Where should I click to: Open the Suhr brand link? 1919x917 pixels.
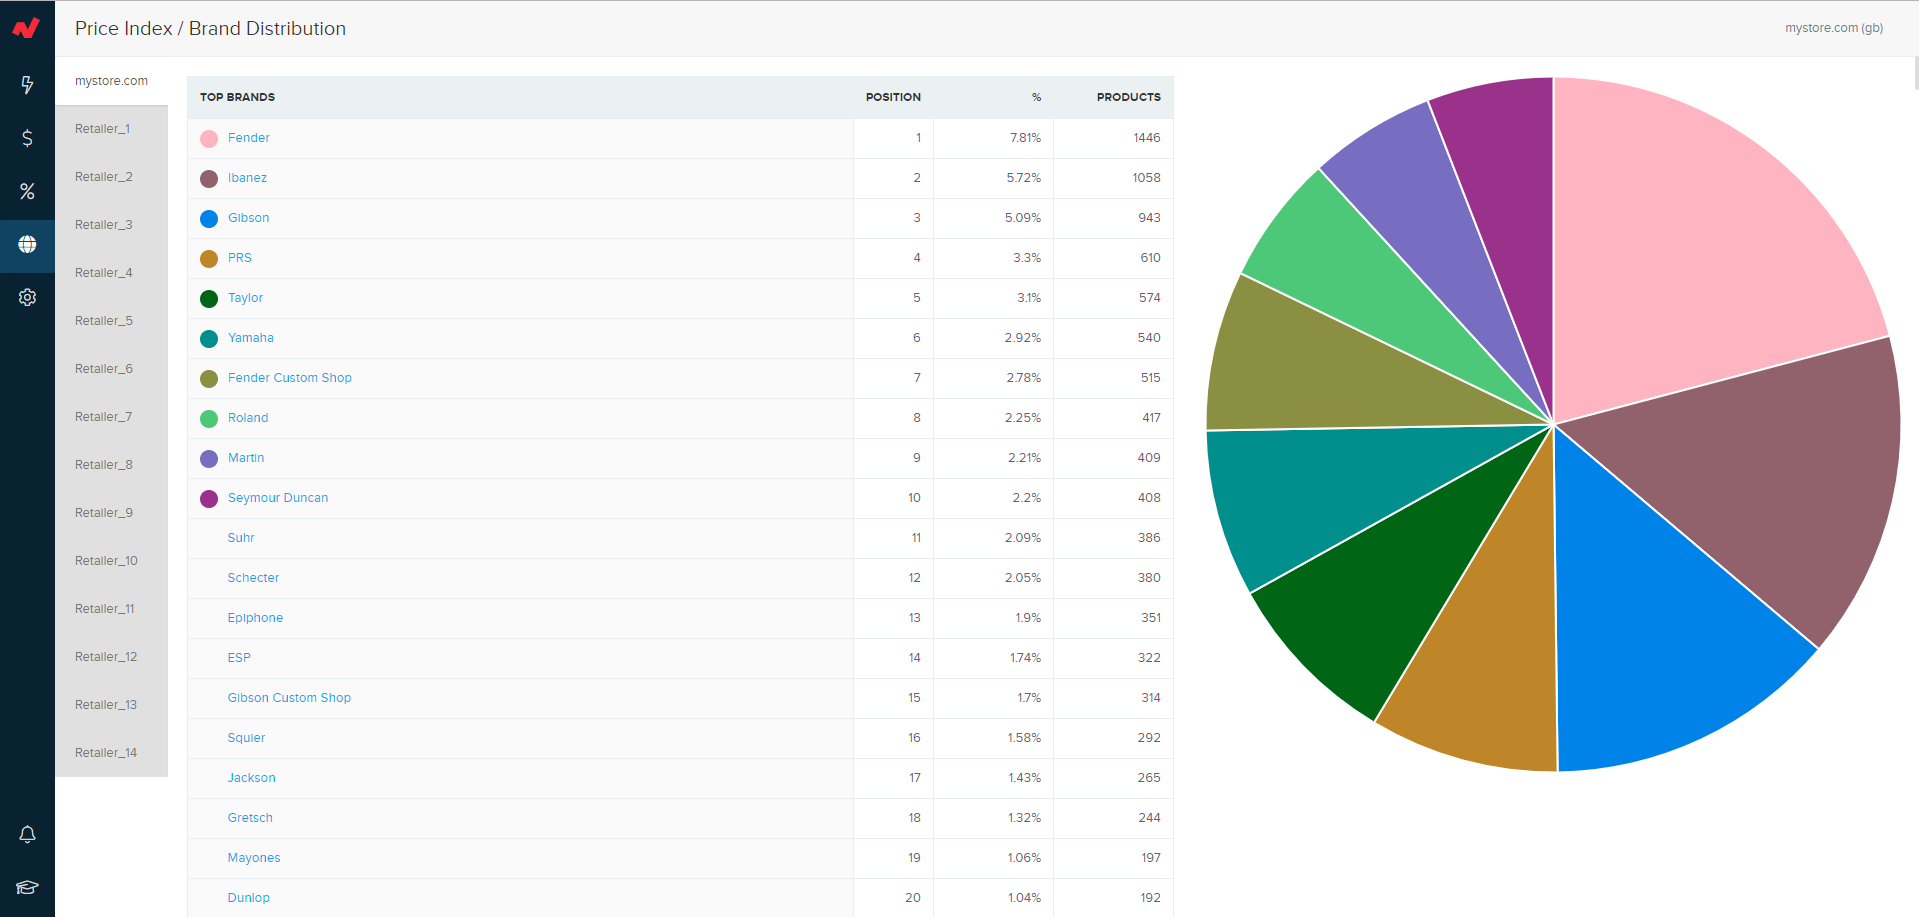(241, 538)
